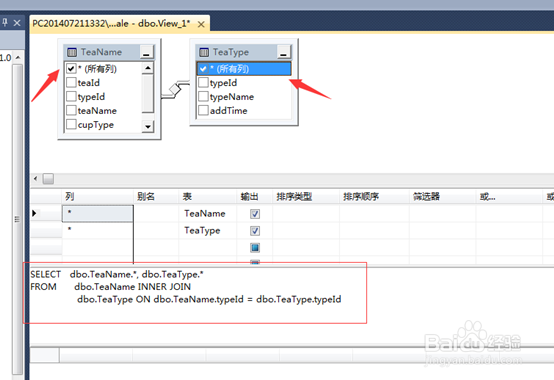Click the 输出 column header

click(254, 196)
